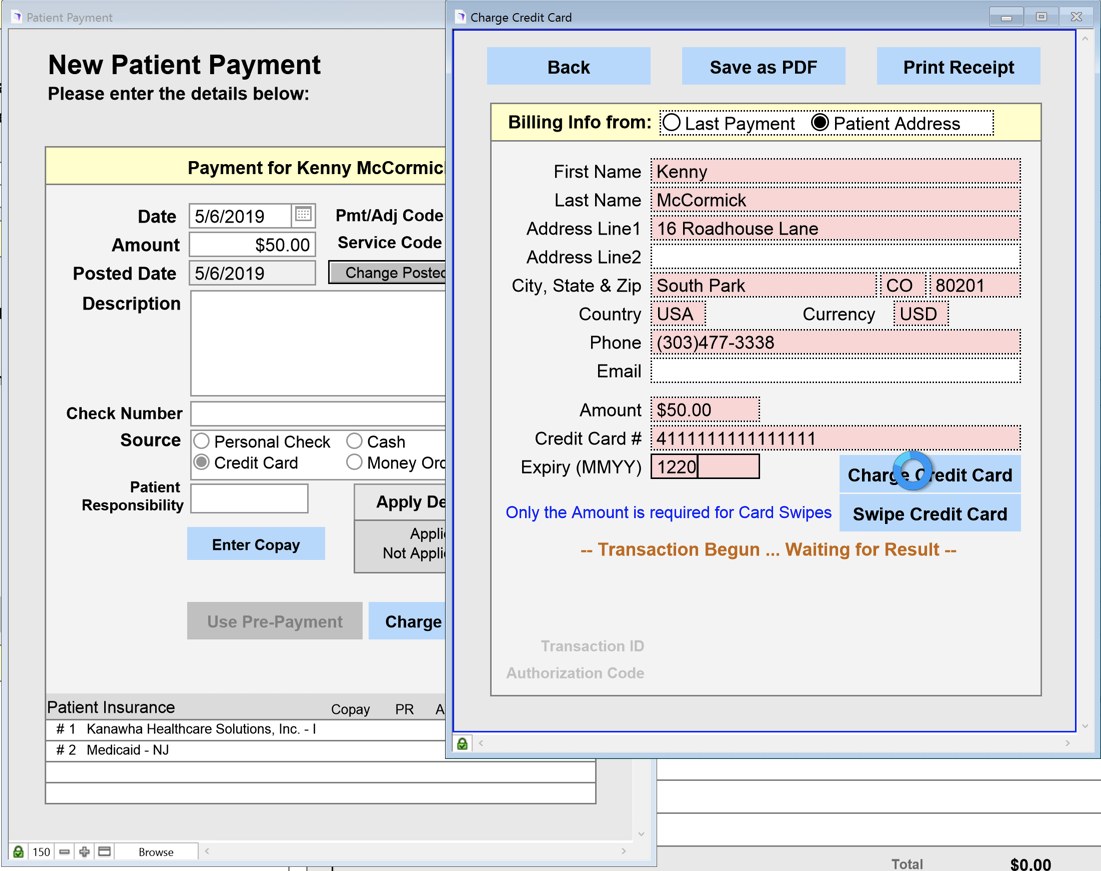1101x871 pixels.
Task: Click the Swipe Credit Card button
Action: [x=929, y=514]
